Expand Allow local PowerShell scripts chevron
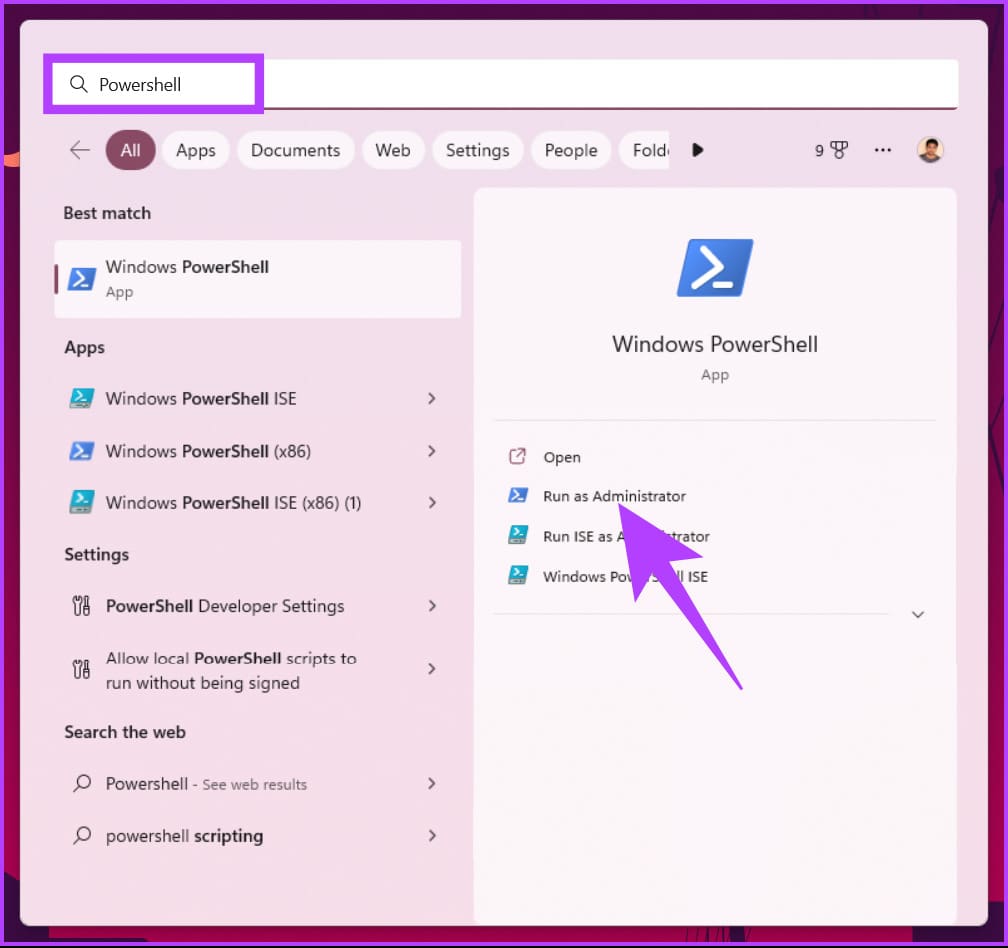The height and width of the screenshot is (948, 1008). pos(431,669)
